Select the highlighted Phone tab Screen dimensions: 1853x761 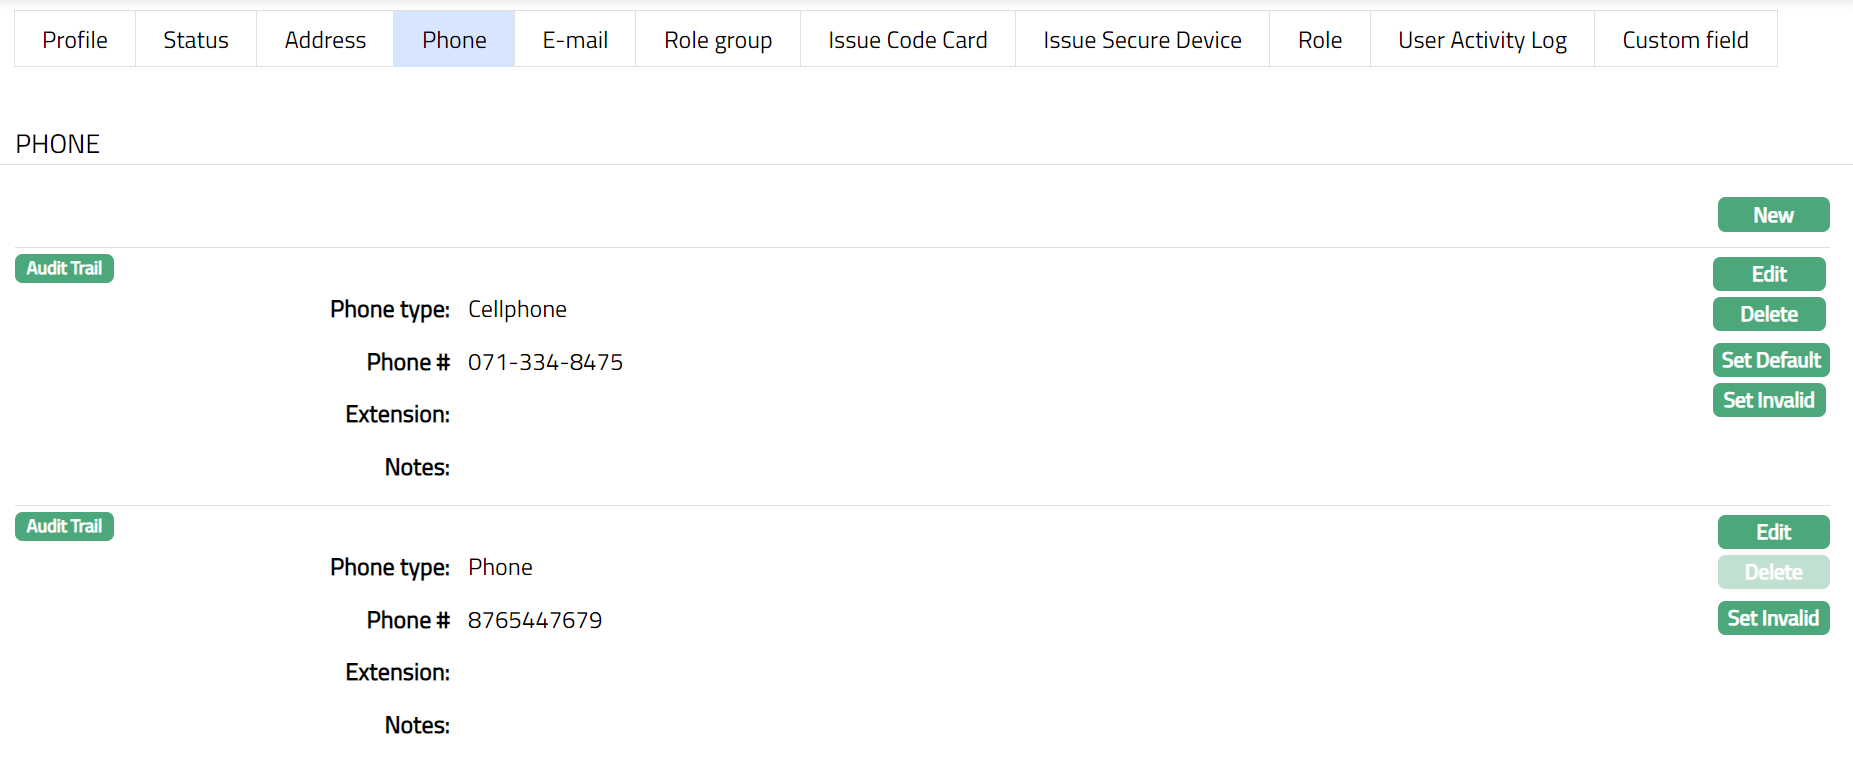(x=454, y=40)
